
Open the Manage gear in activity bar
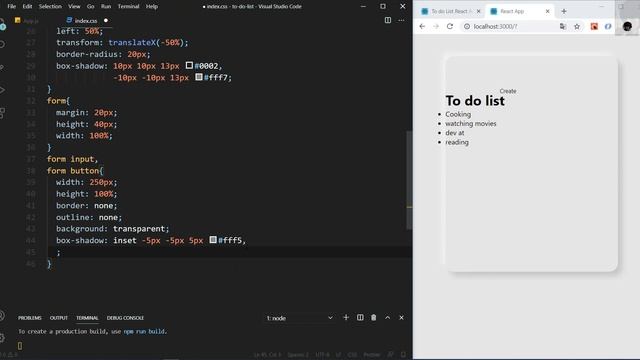pyautogui.click(x=2, y=338)
